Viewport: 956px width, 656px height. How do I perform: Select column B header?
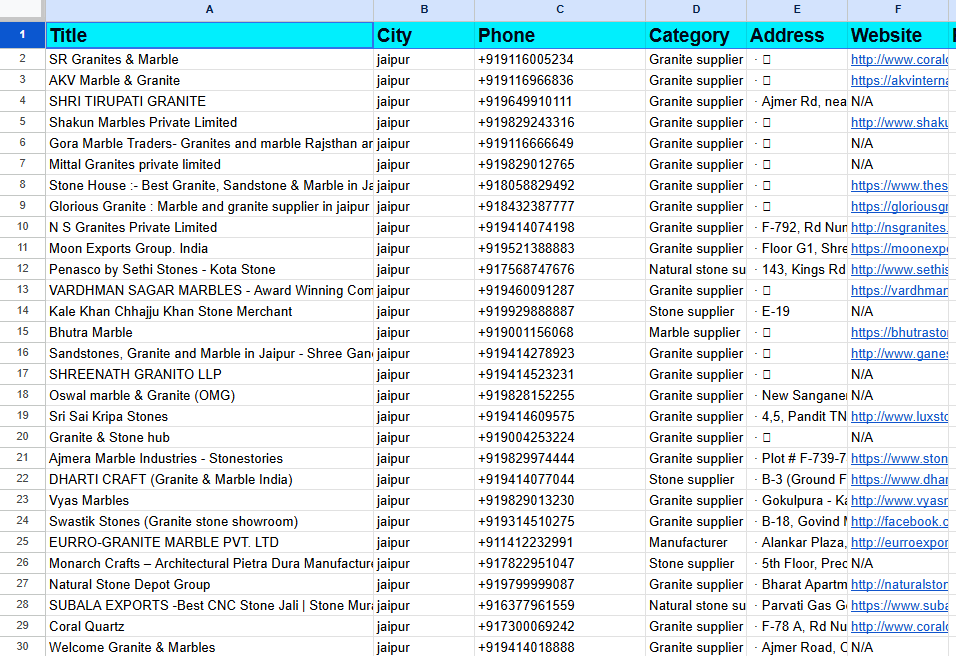[424, 10]
